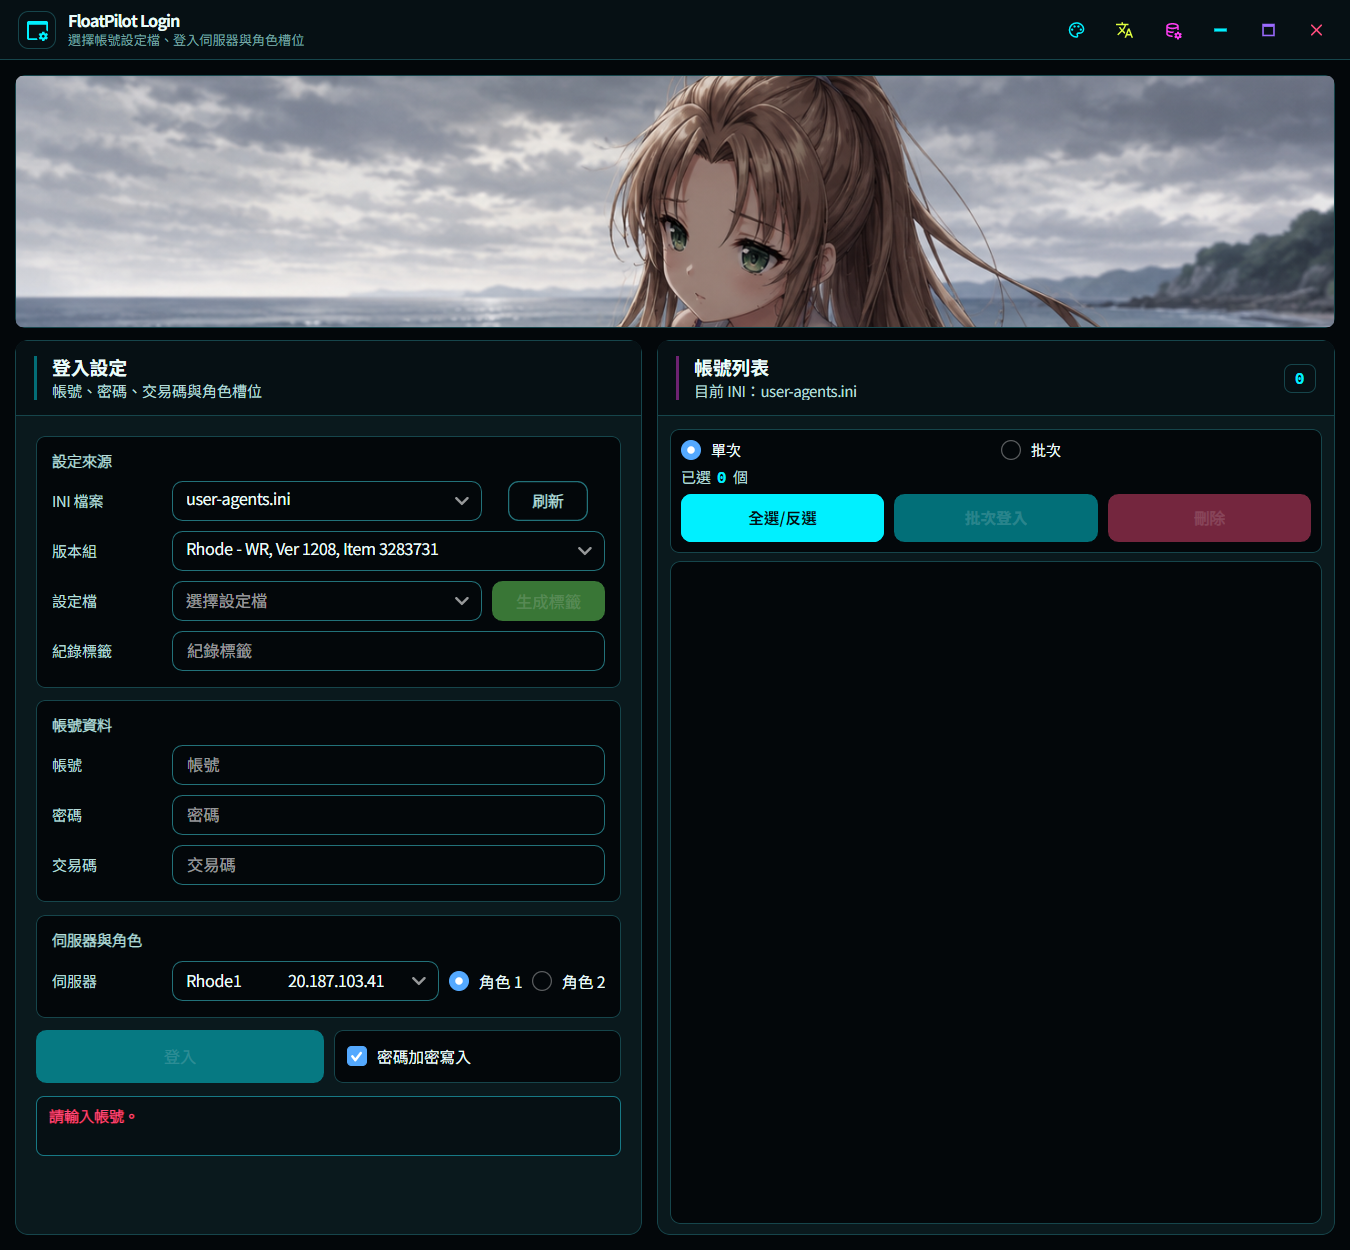Click the 刷新 button

pos(548,501)
